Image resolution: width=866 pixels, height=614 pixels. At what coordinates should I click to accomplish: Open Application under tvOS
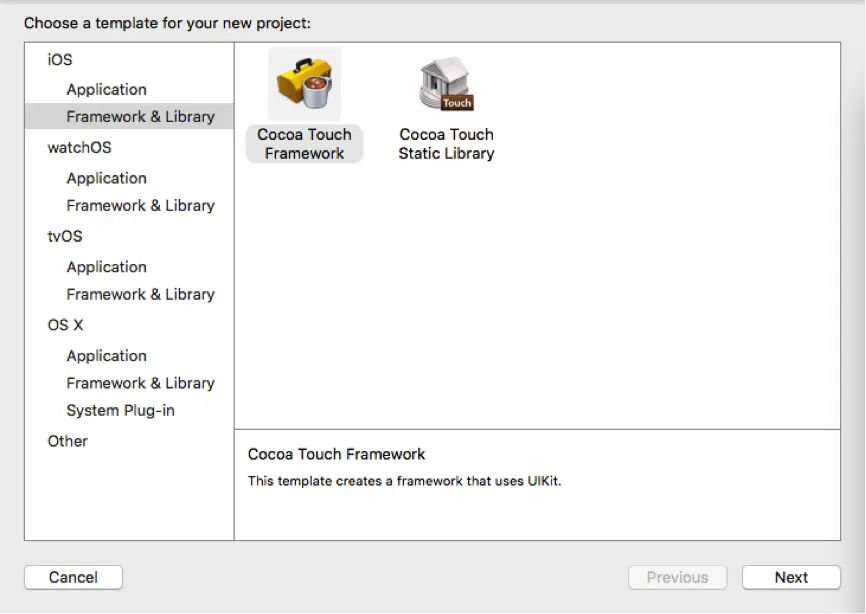[107, 267]
